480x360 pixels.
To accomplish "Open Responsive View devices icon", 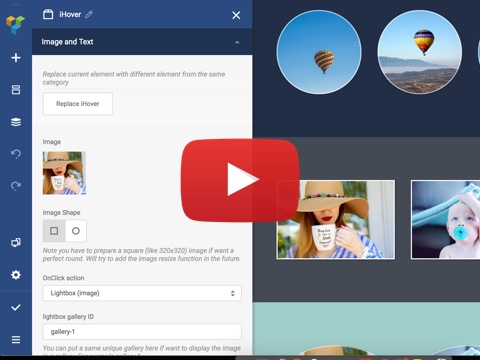I will 16,242.
